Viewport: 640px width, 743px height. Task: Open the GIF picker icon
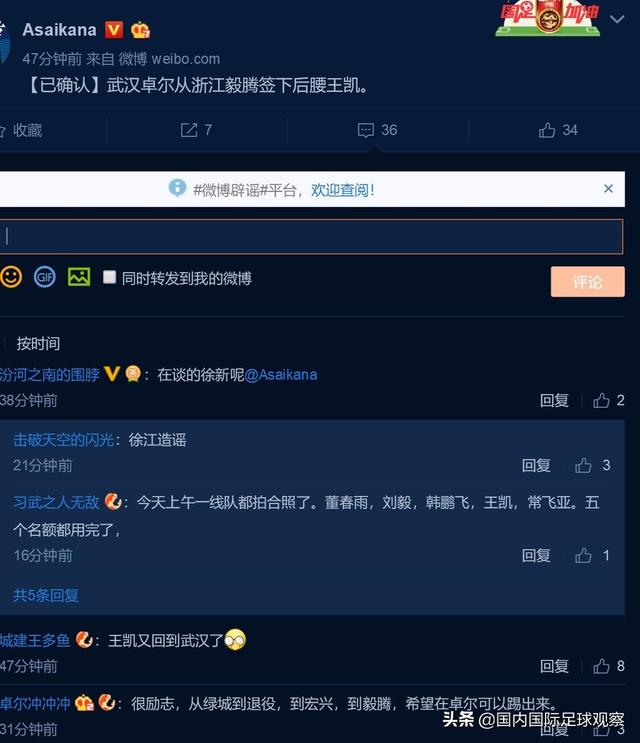(x=45, y=277)
